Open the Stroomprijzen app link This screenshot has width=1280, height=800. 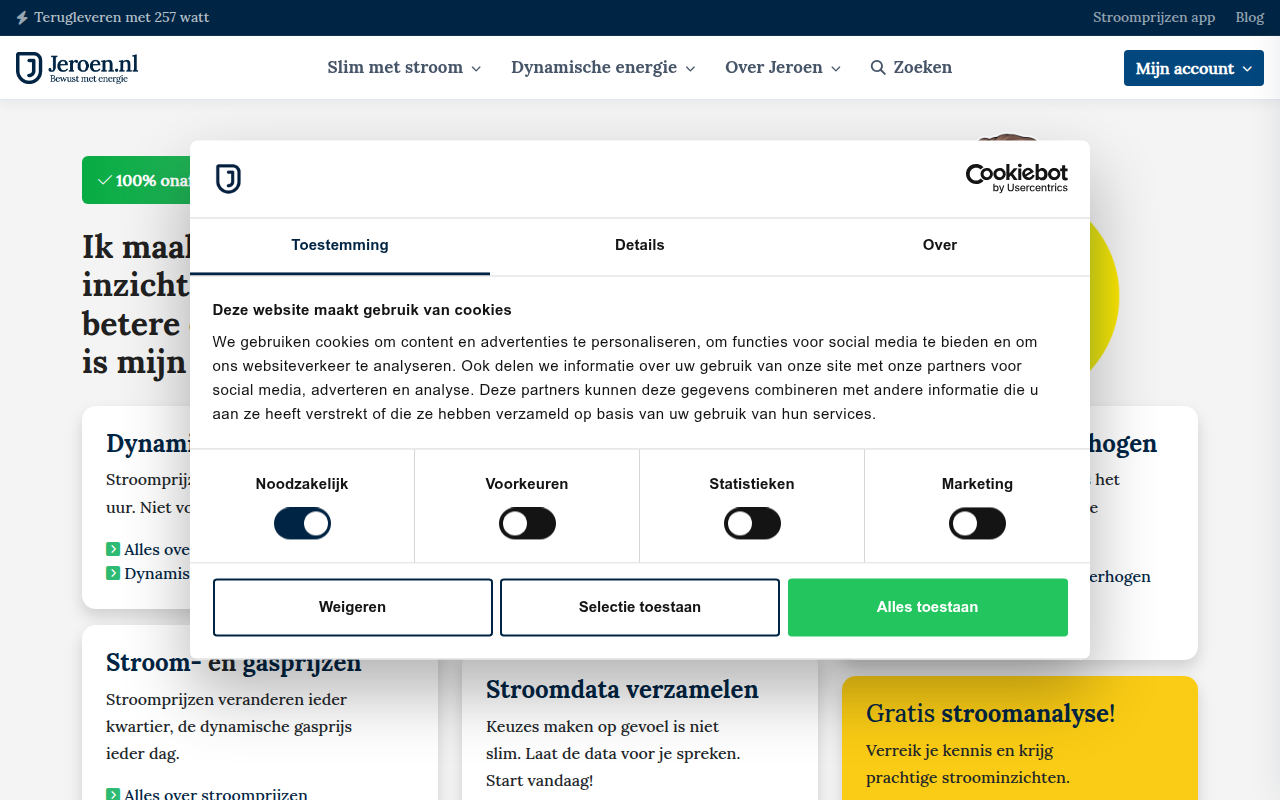[1154, 18]
